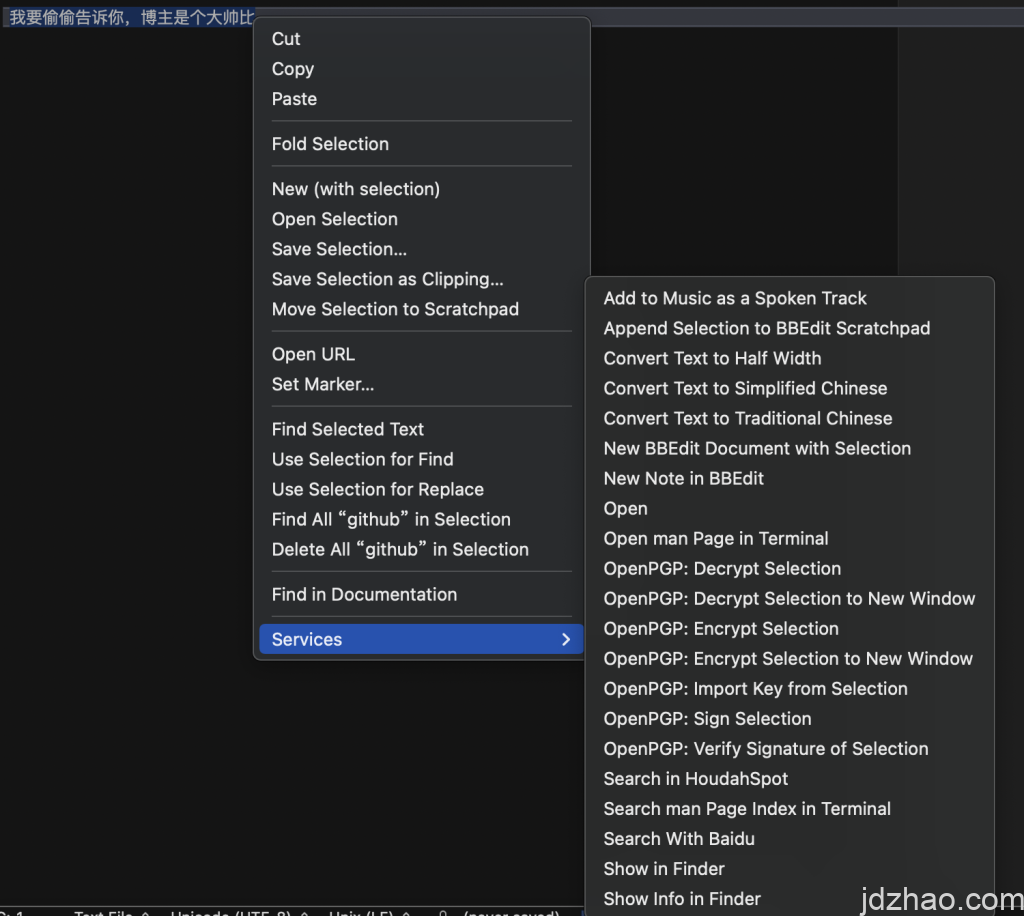
Task: Click Save Selection as Clipping…
Action: pyautogui.click(x=387, y=279)
